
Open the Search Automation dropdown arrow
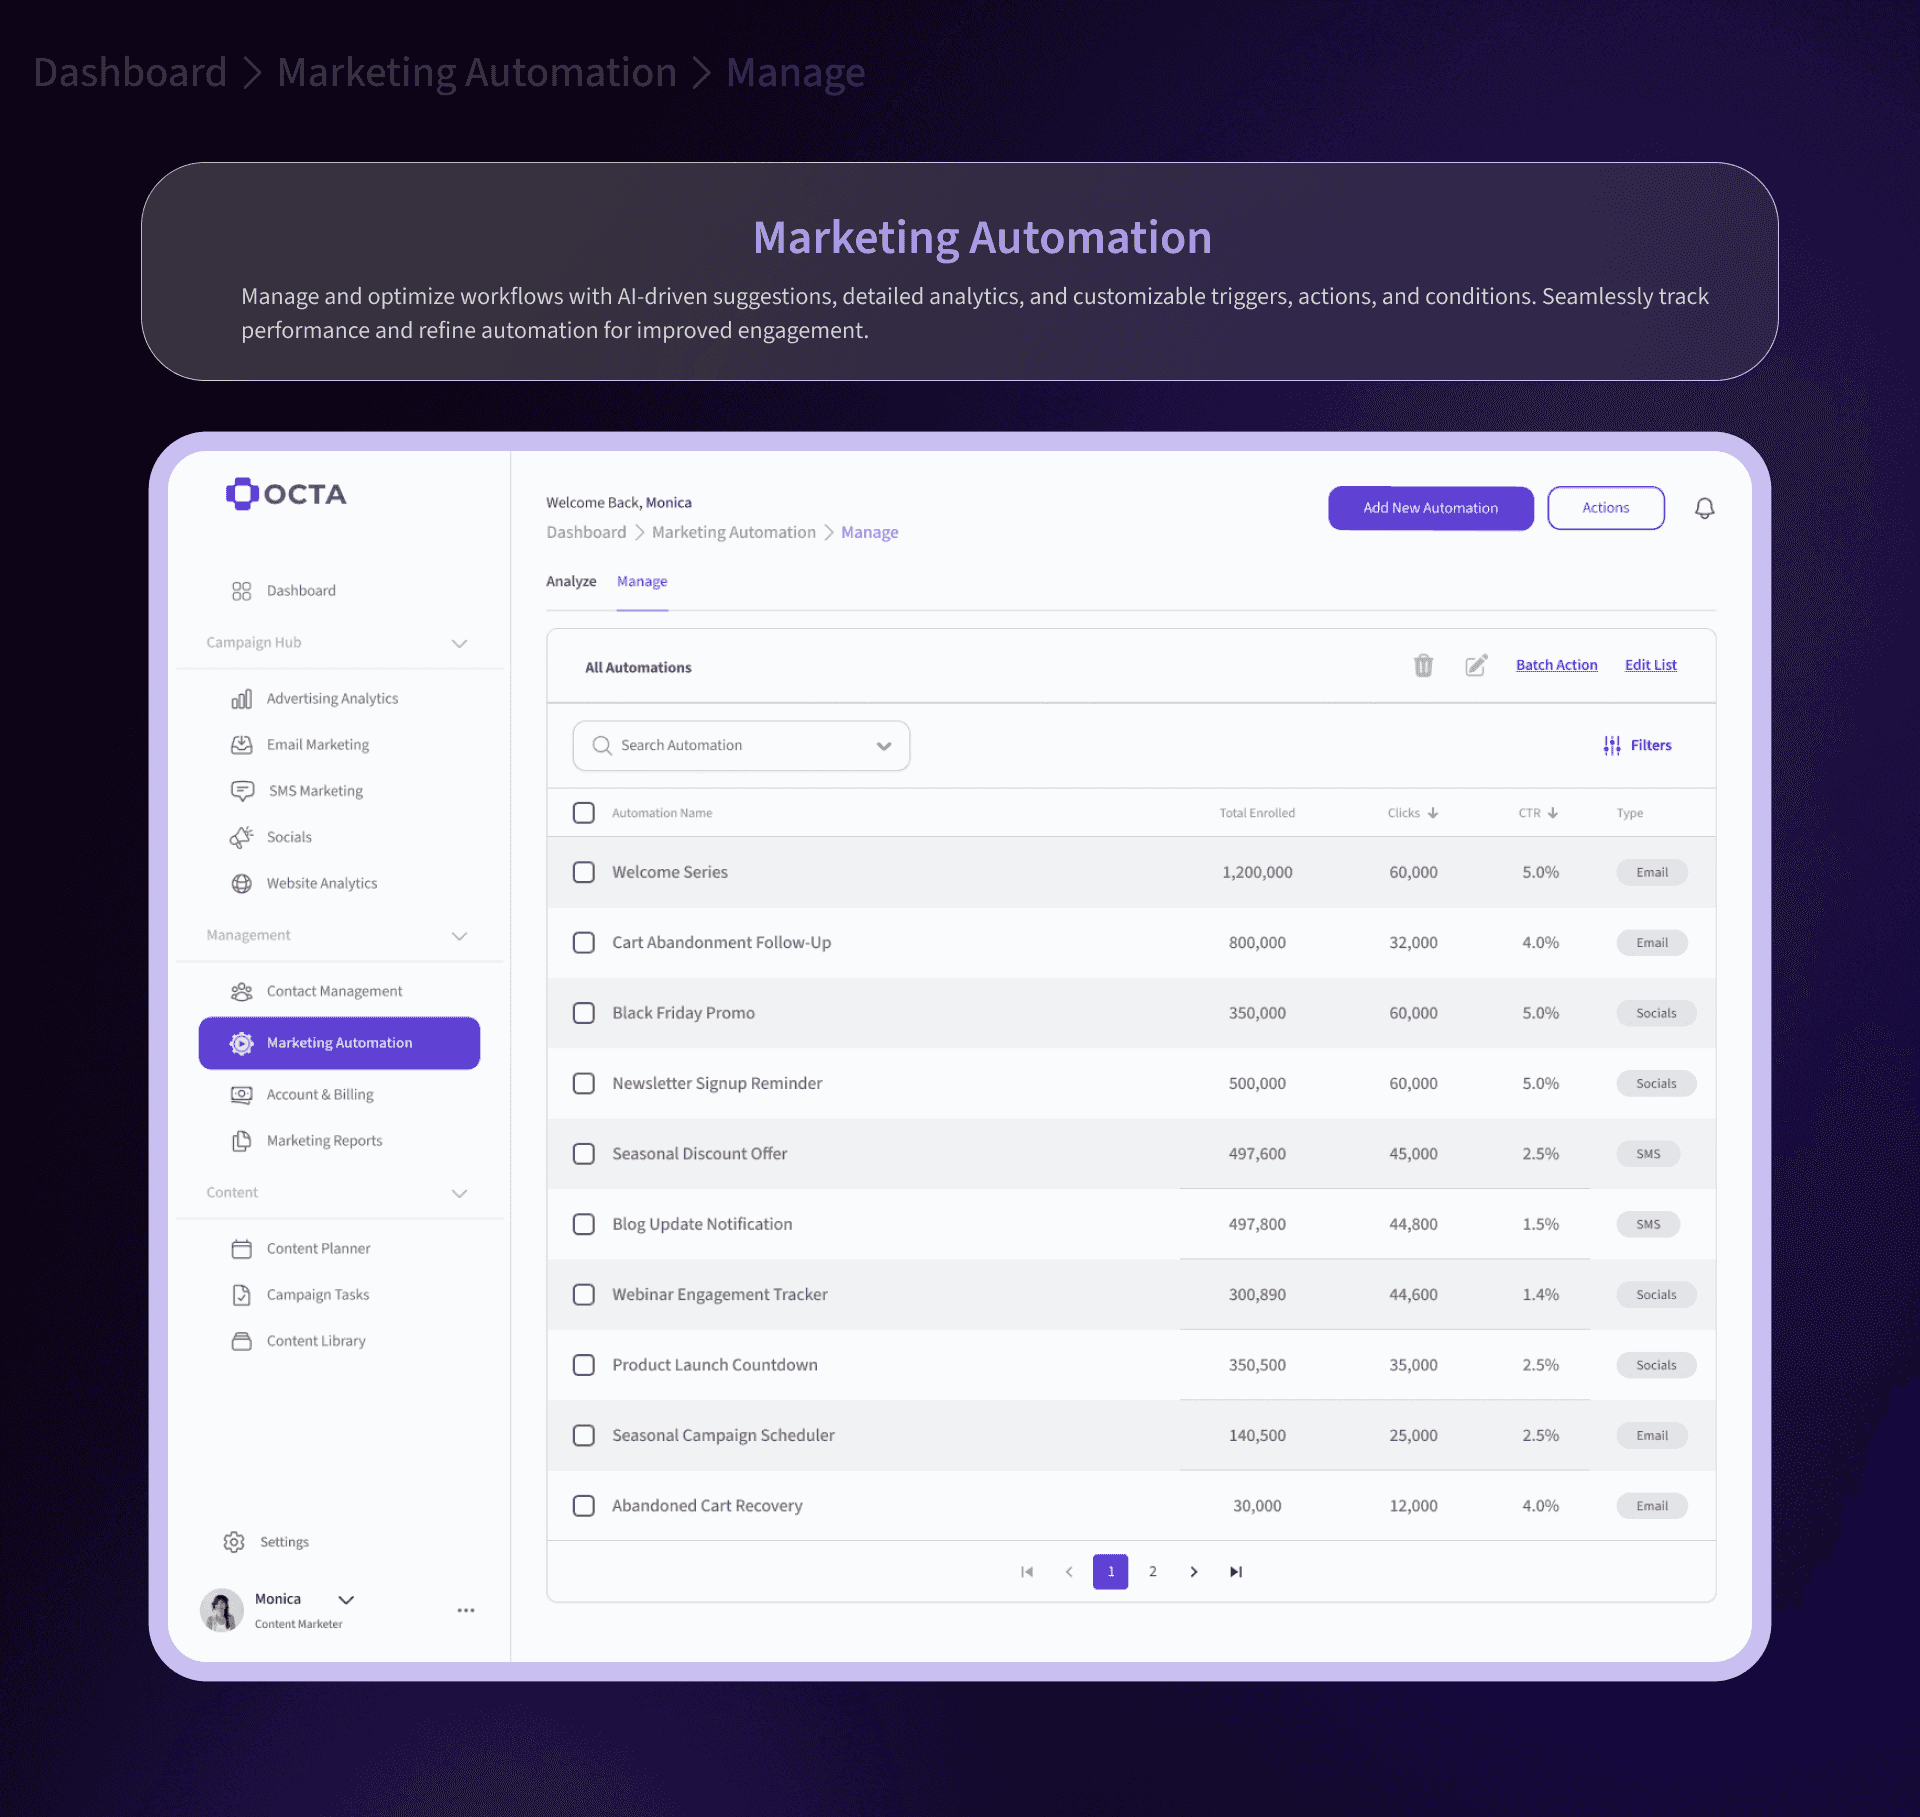pyautogui.click(x=884, y=746)
